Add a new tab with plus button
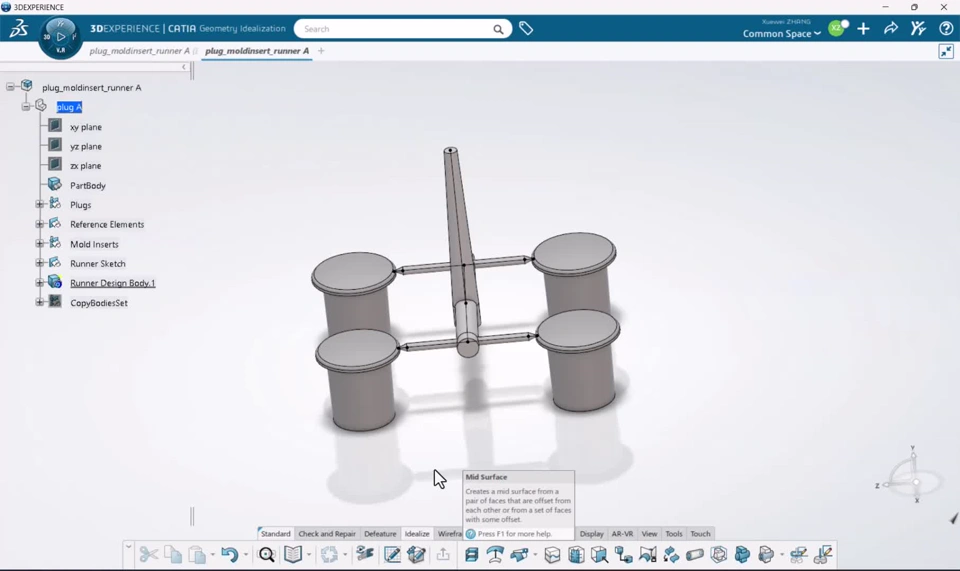960x571 pixels. (321, 51)
